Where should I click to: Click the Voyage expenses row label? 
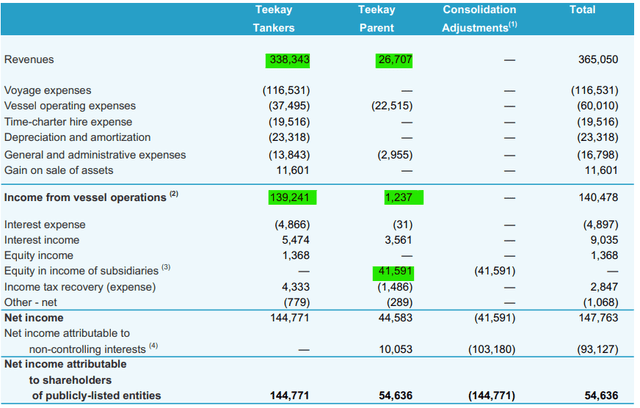[48, 90]
